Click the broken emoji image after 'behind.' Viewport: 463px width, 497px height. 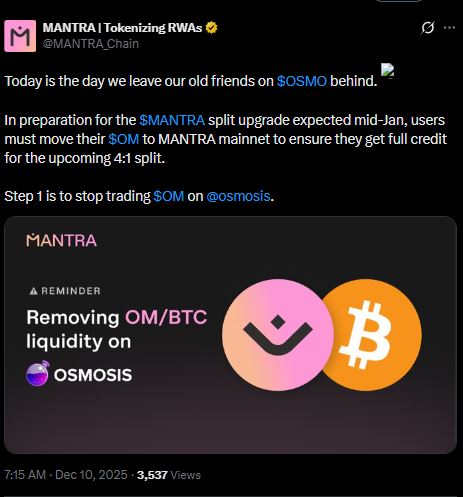click(x=387, y=71)
